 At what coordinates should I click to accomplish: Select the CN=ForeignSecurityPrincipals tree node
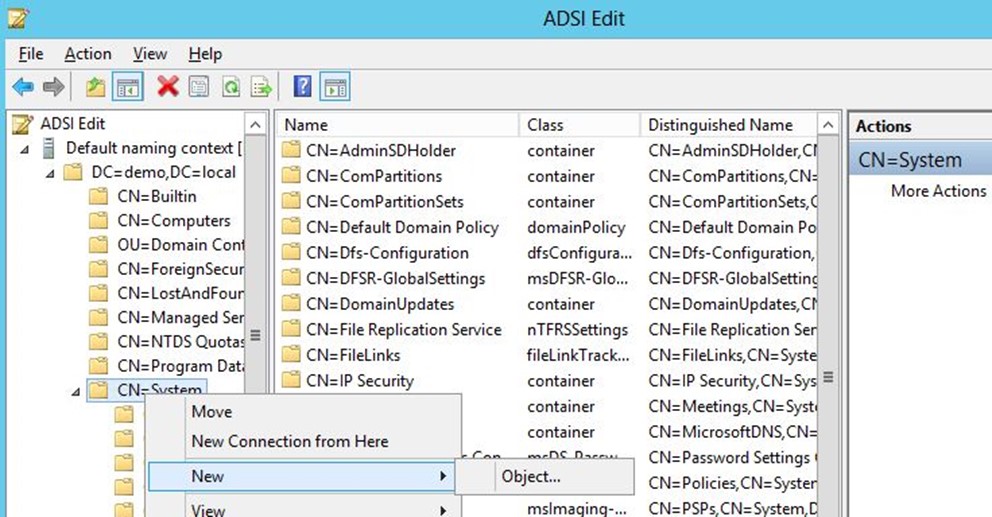tap(180, 269)
